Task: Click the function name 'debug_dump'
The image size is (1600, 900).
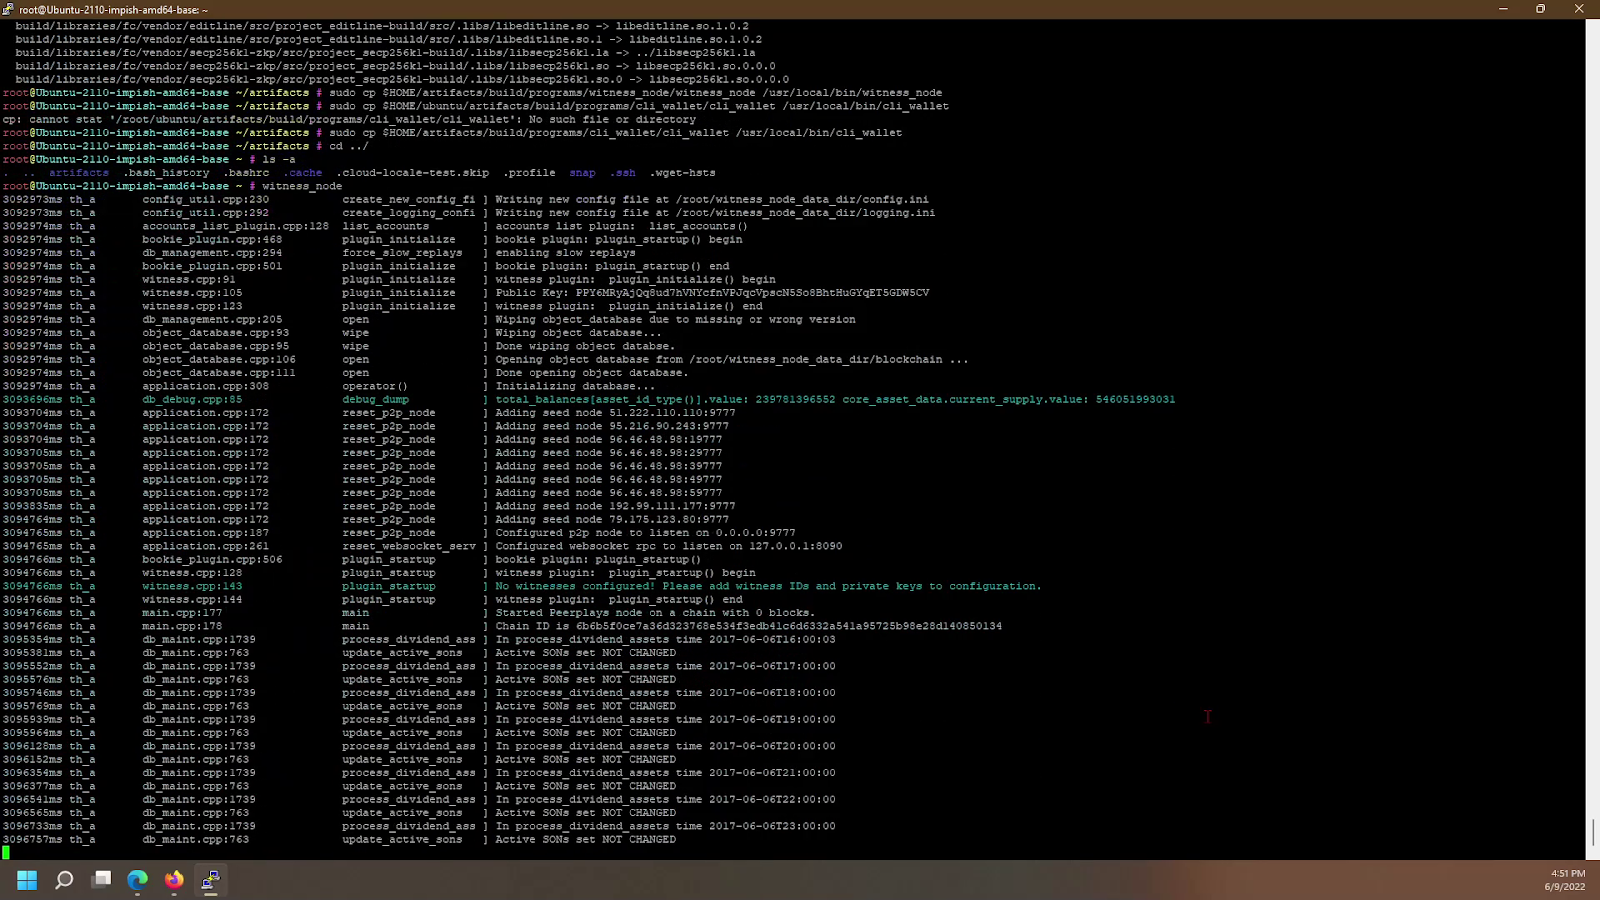Action: (375, 399)
